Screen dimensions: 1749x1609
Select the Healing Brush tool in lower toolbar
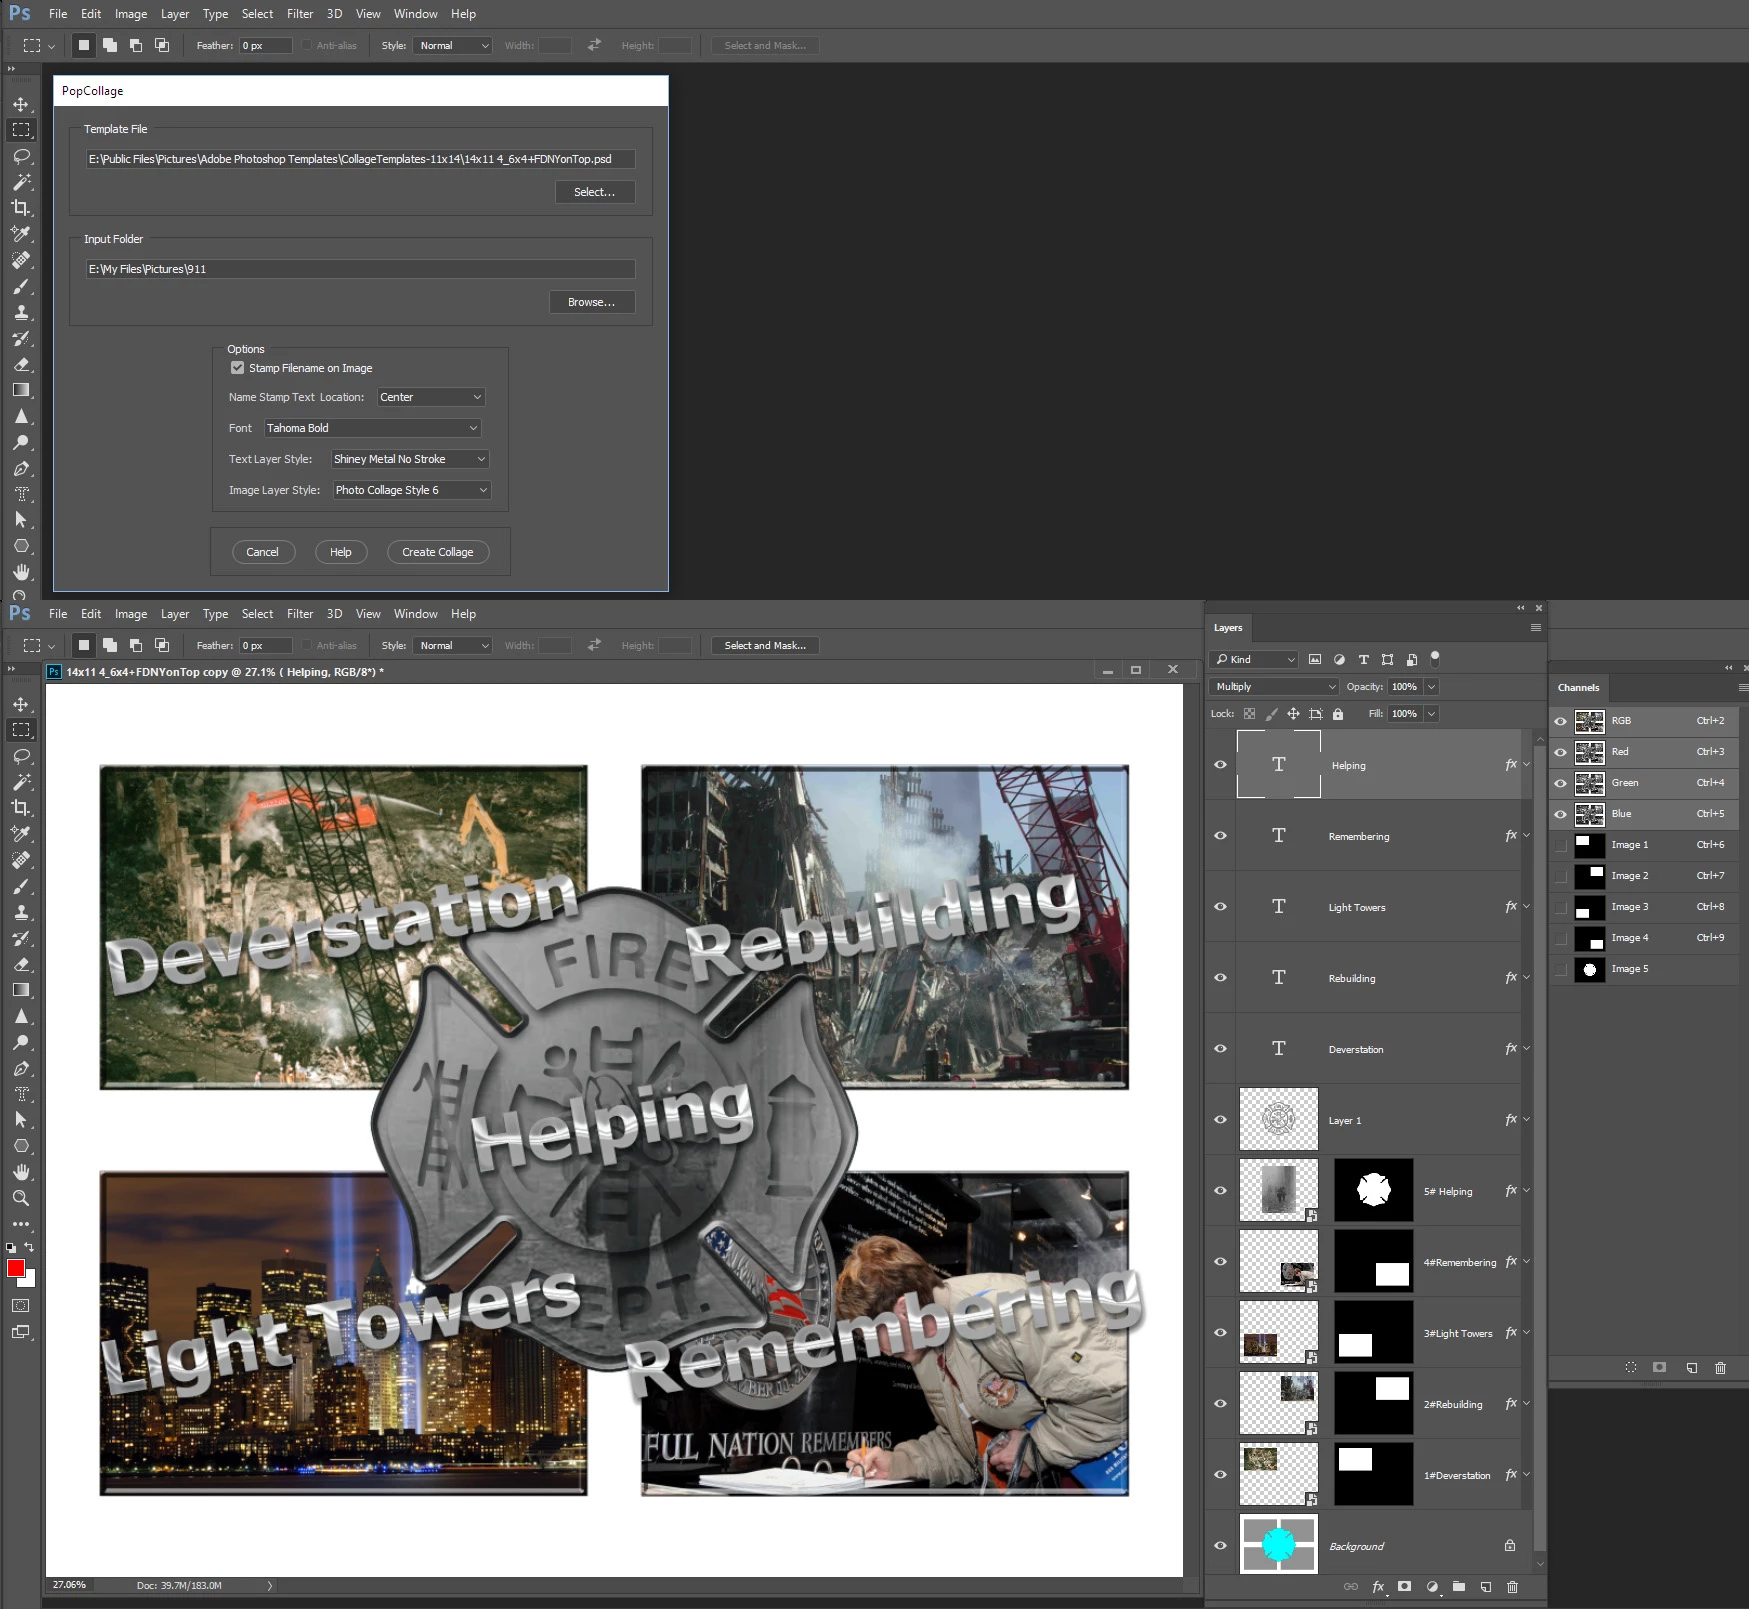point(20,860)
